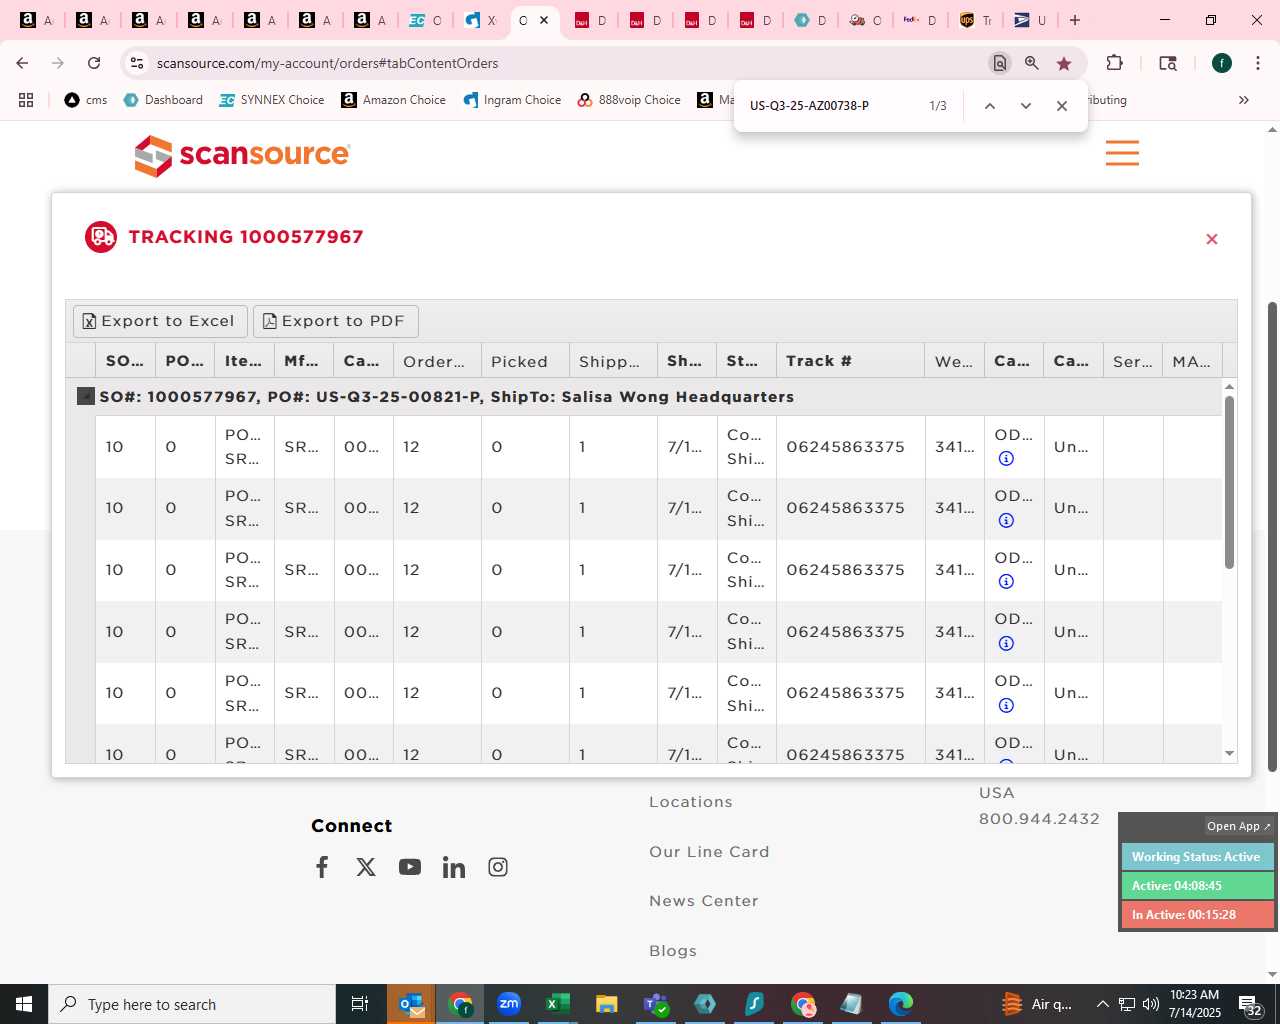Viewport: 1280px width, 1024px height.
Task: Click info icon in fourth row carrier cell
Action: (x=1006, y=644)
